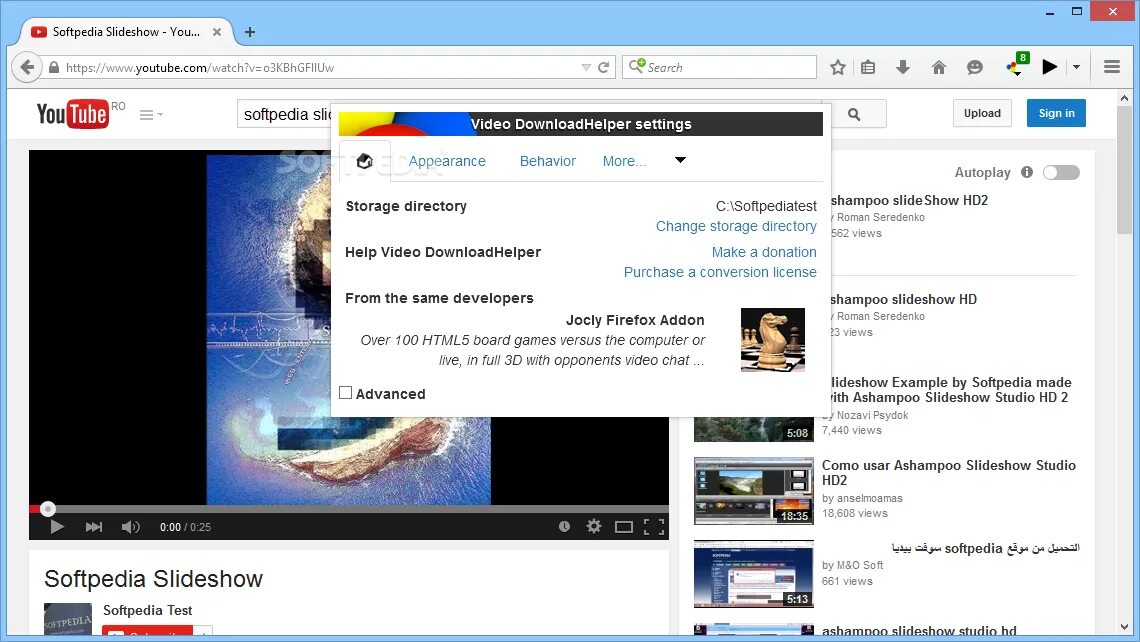The width and height of the screenshot is (1140, 642).
Task: Click the Watch Later clock icon
Action: [564, 526]
